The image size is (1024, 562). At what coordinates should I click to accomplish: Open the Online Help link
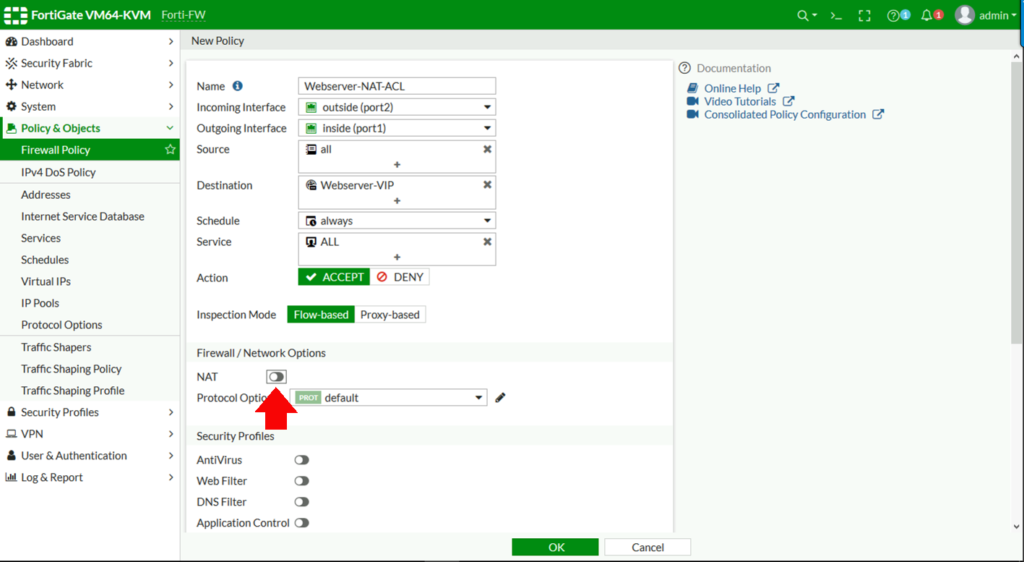coord(732,89)
